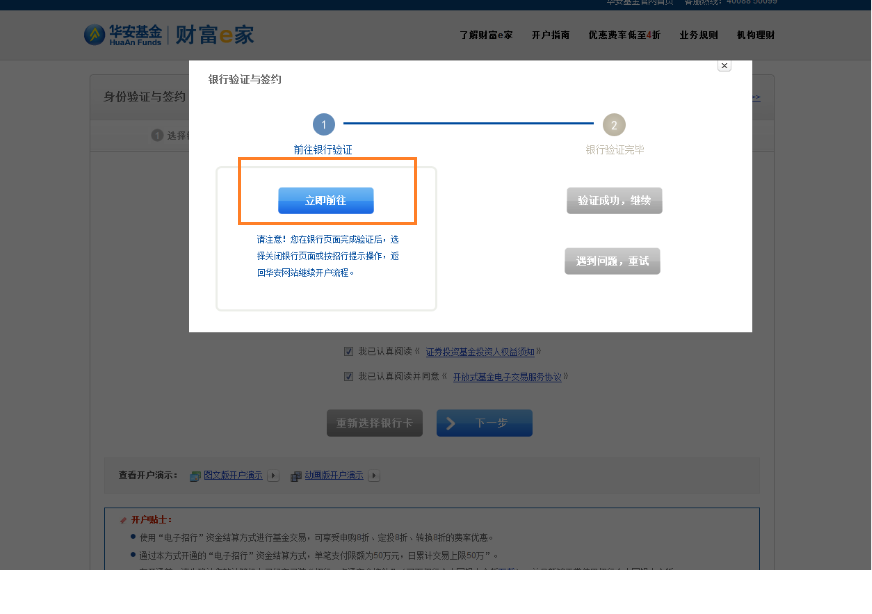
Task: Click the HuaAn Funds logo
Action: pos(123,35)
